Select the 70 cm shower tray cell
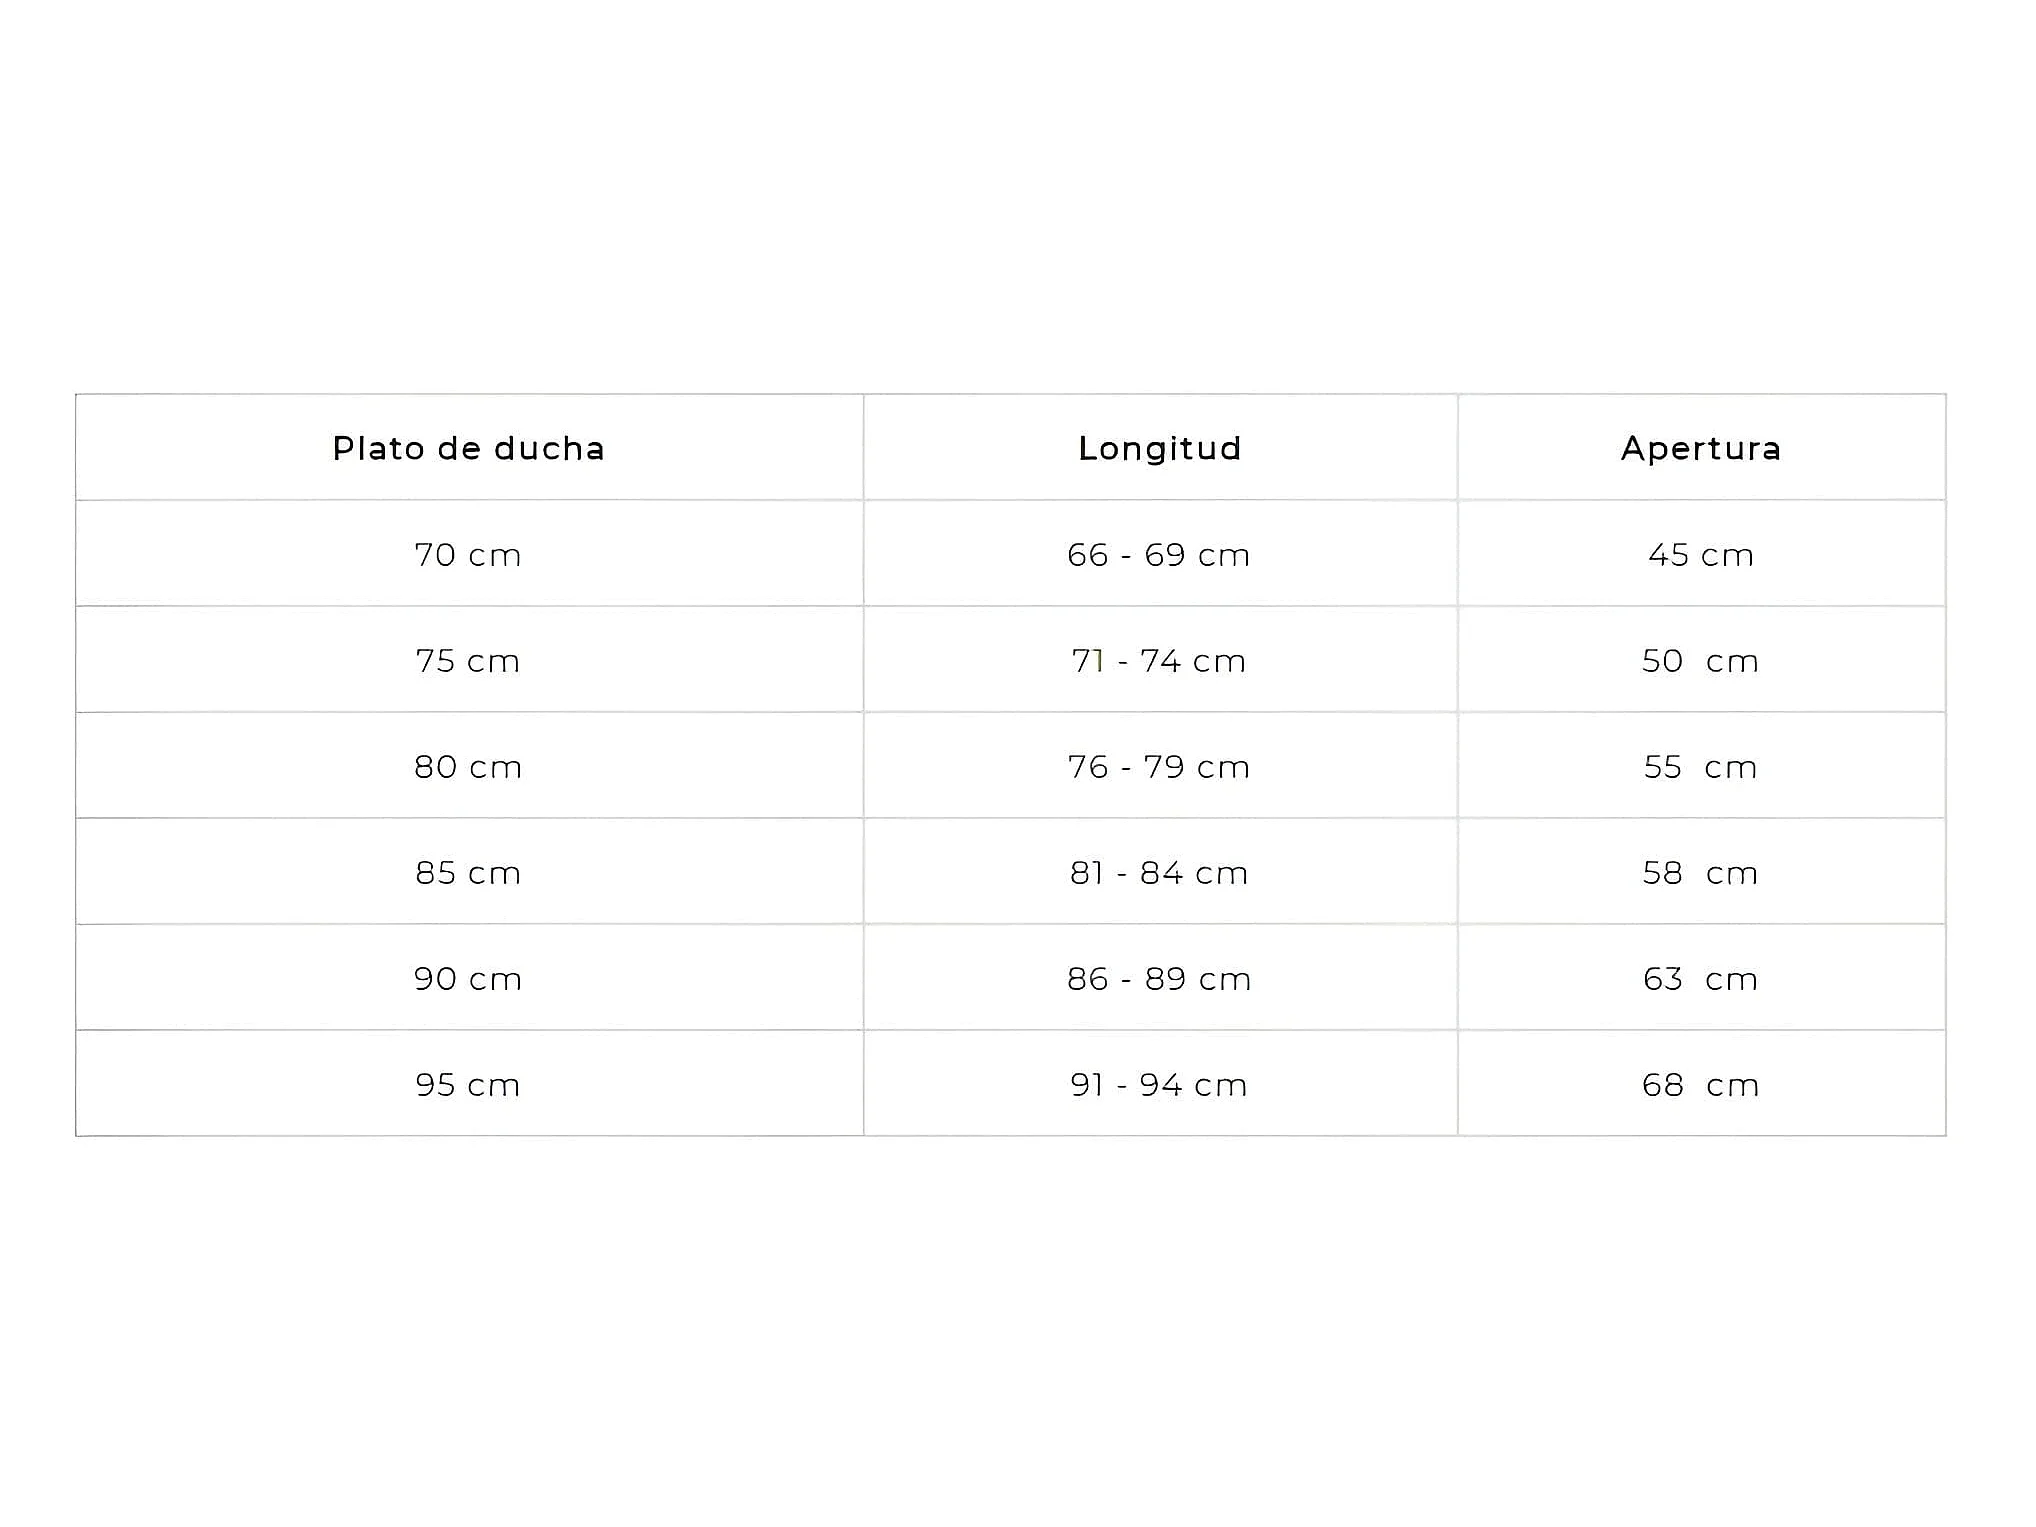The width and height of the screenshot is (2036, 1527). click(468, 555)
